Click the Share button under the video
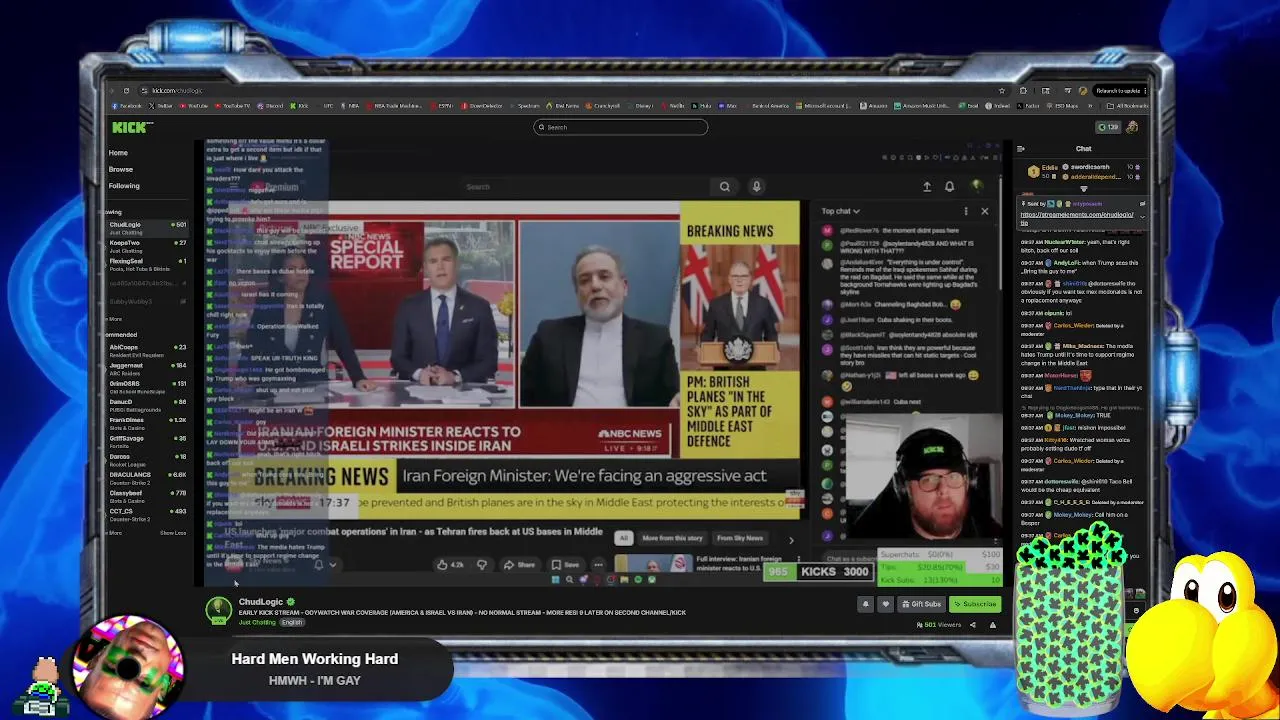 tap(519, 565)
